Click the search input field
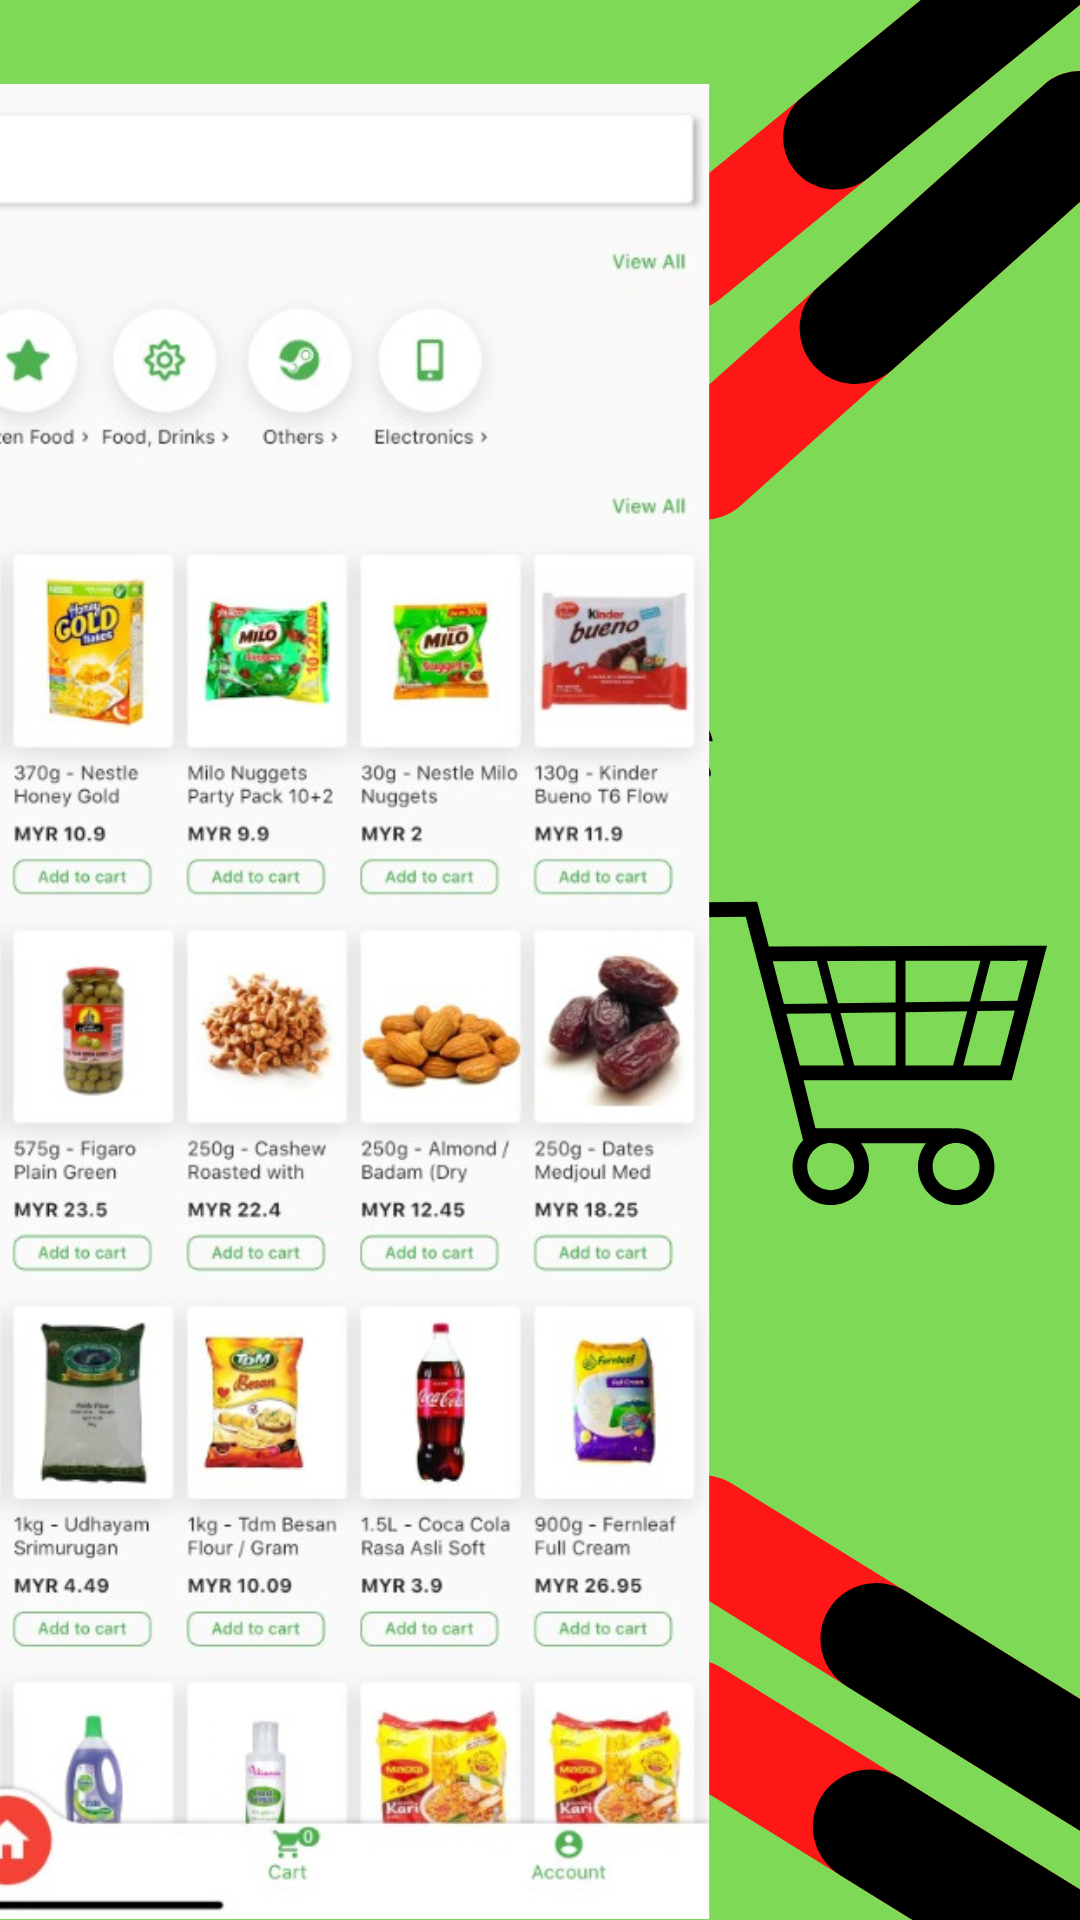 coord(346,160)
